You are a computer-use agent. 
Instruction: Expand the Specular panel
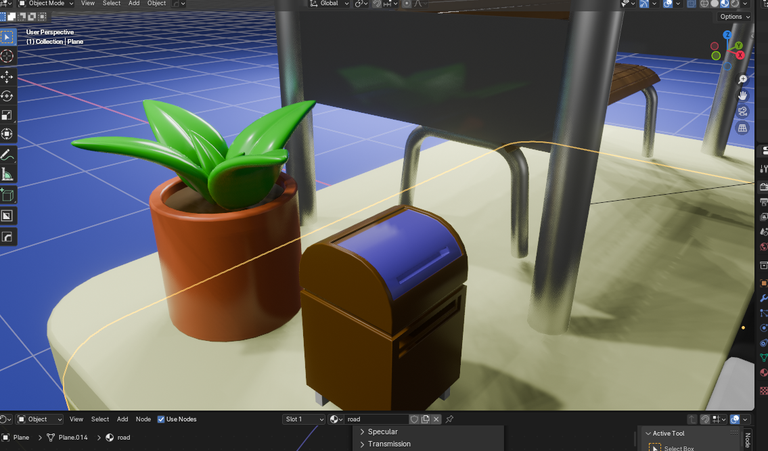click(x=382, y=432)
